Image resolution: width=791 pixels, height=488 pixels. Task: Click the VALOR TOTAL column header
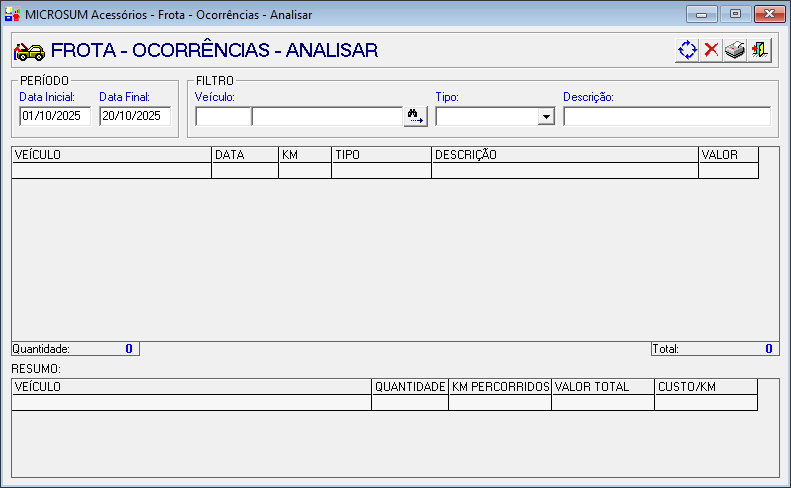(x=603, y=387)
